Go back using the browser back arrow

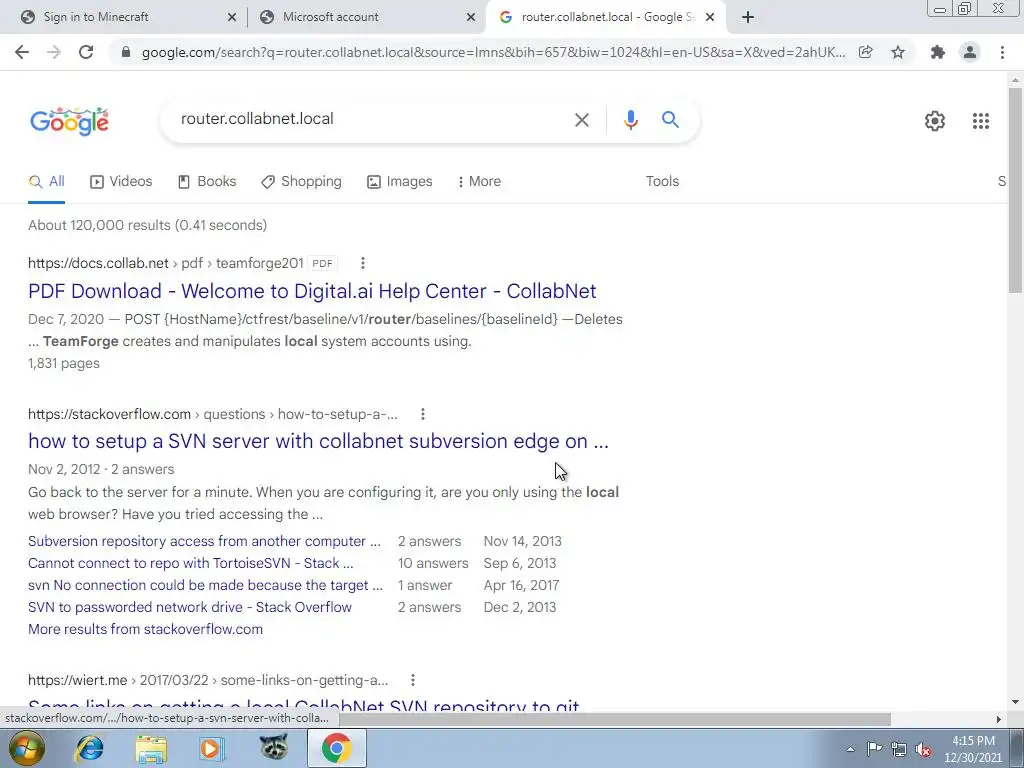click(x=22, y=52)
